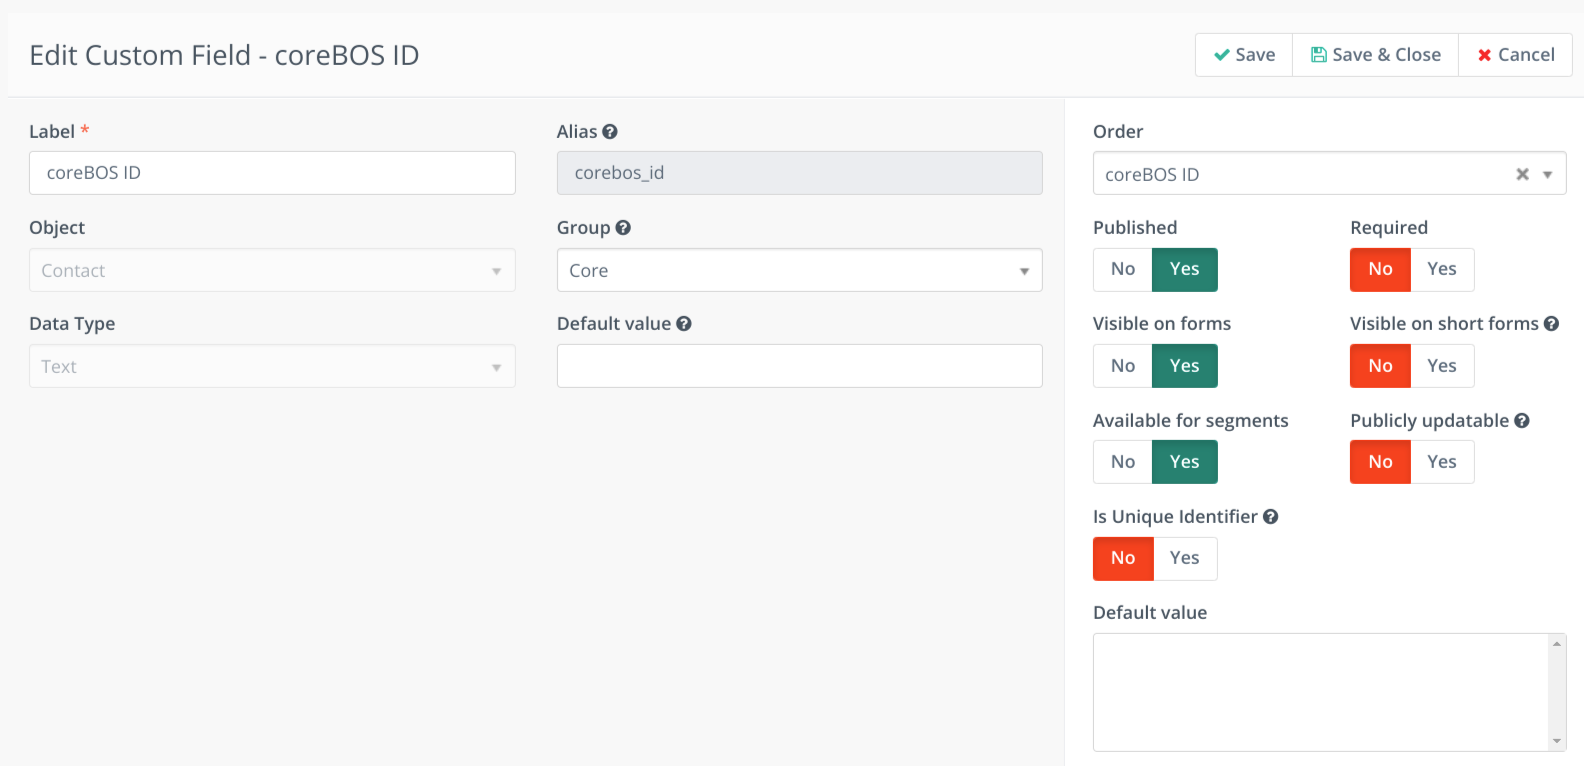Click Save & Close button
The width and height of the screenshot is (1584, 766).
pos(1375,55)
